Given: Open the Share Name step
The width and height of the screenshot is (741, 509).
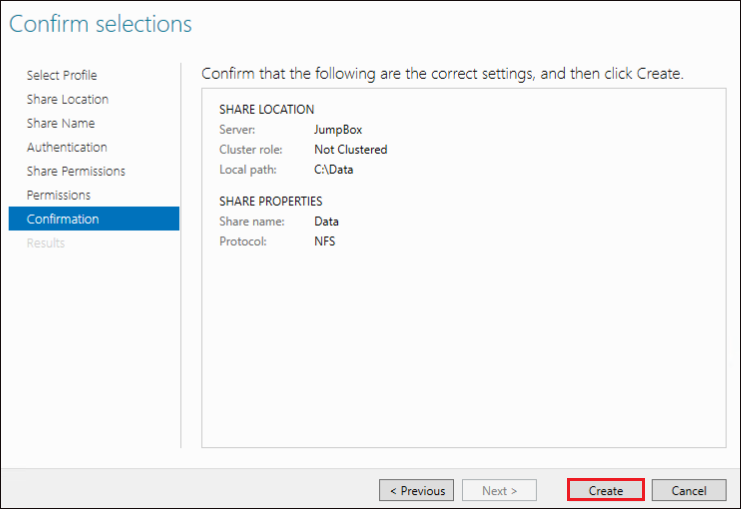Looking at the screenshot, I should [60, 123].
